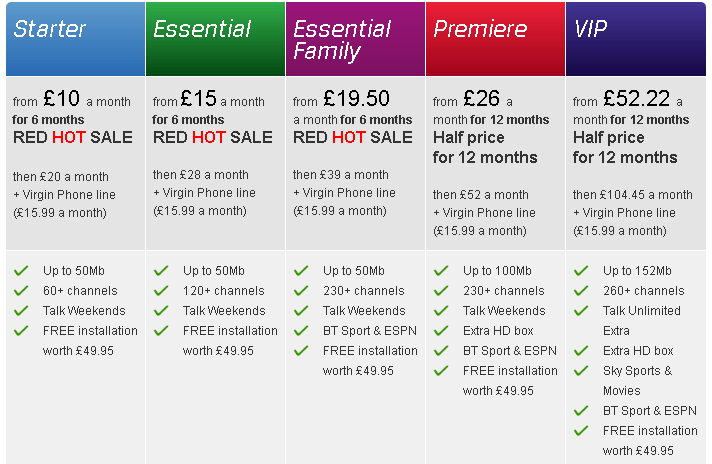The image size is (712, 464).
Task: Click the Essential RED HOT SALE text
Action: click(213, 137)
